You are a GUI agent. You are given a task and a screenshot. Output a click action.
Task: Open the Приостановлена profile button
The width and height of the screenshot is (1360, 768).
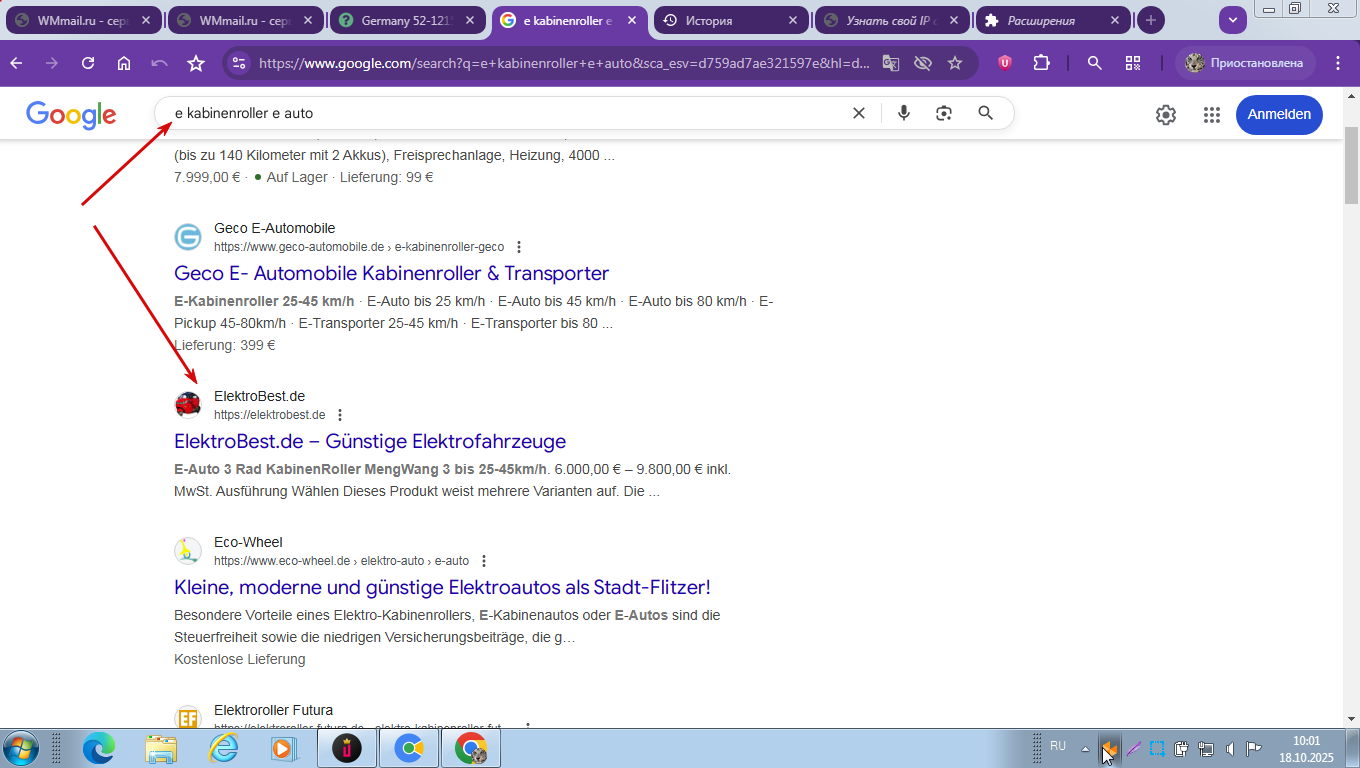tap(1246, 63)
